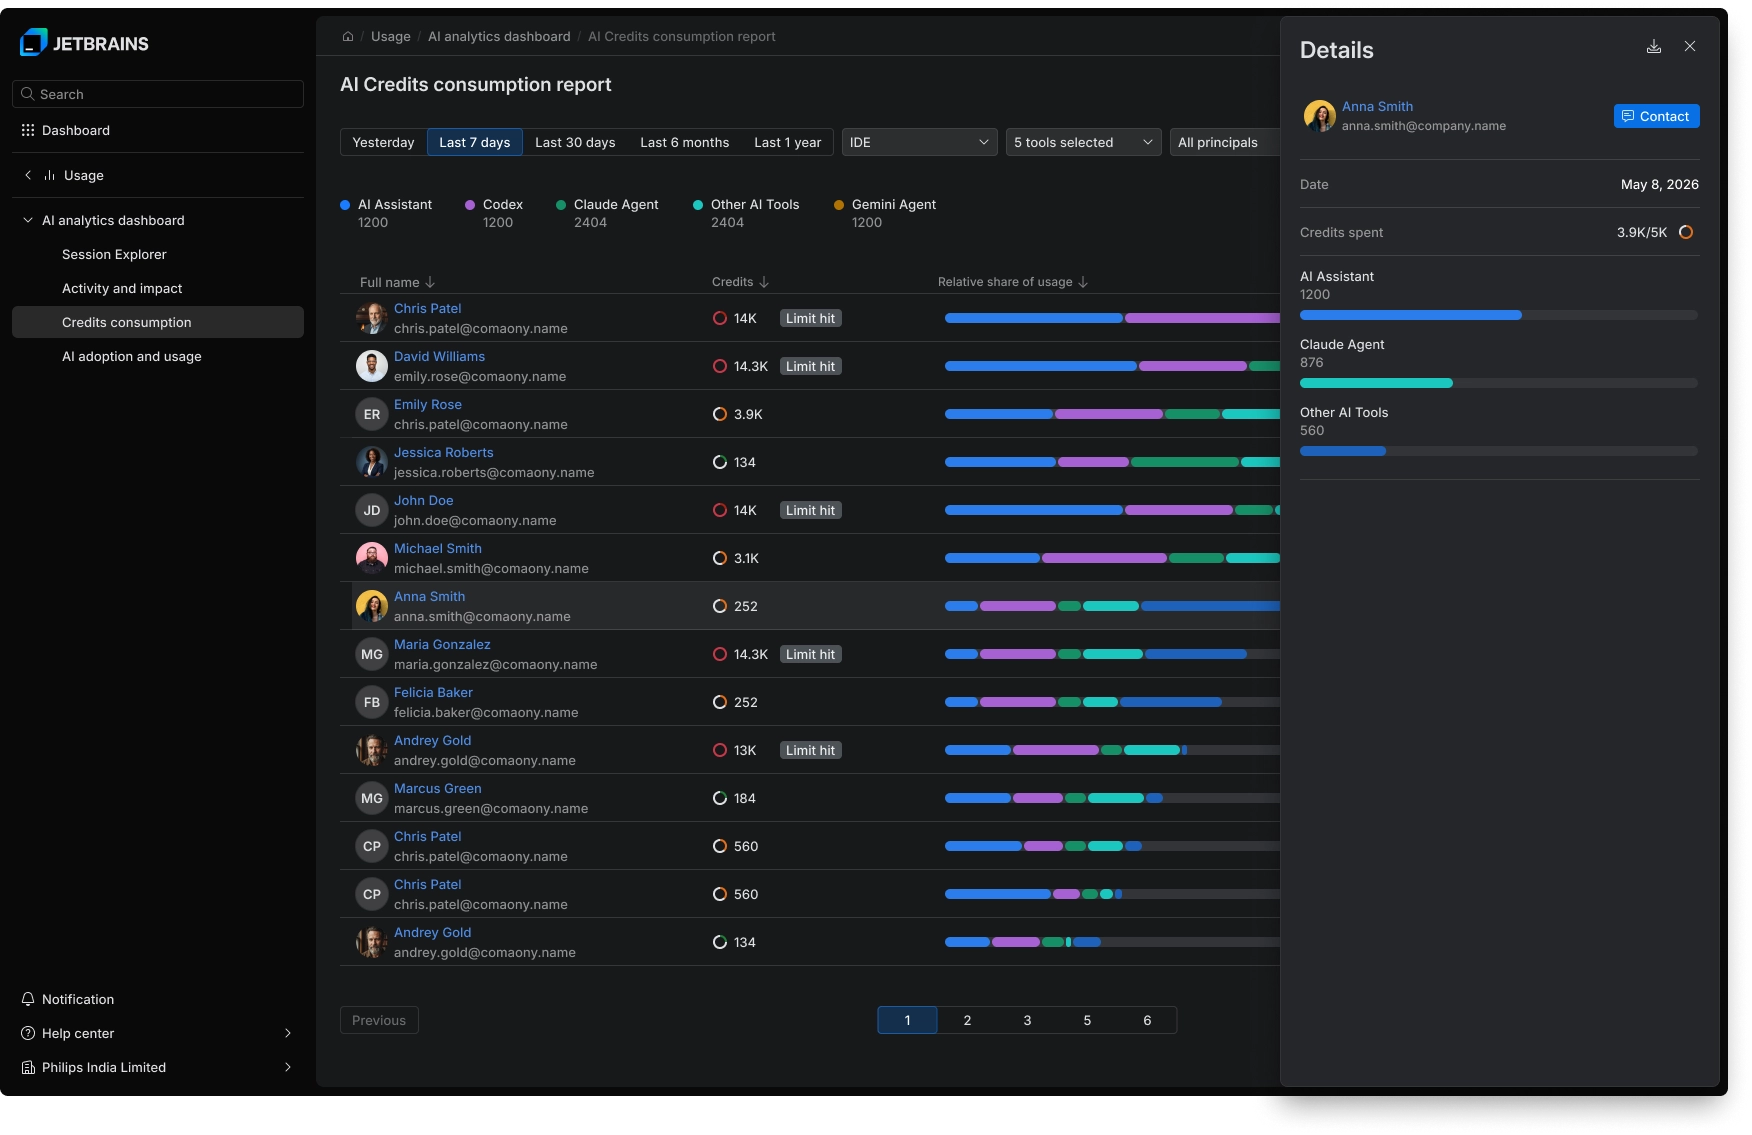Go to page 5
Viewport: 1752px width, 1135px height.
click(x=1087, y=1021)
